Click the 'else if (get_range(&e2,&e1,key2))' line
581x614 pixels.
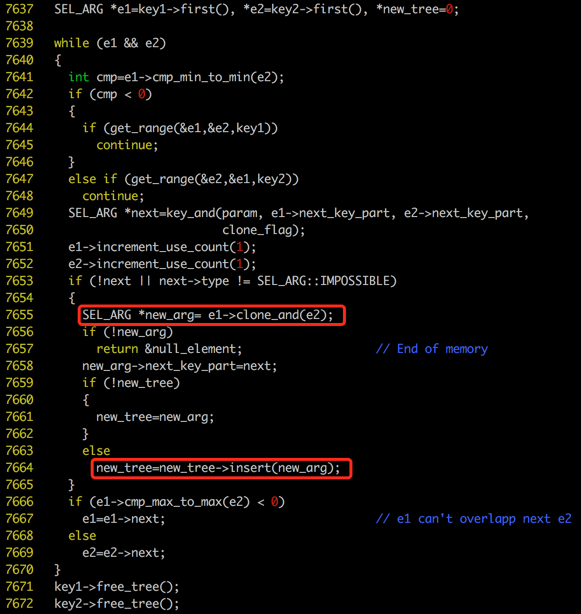(x=183, y=179)
